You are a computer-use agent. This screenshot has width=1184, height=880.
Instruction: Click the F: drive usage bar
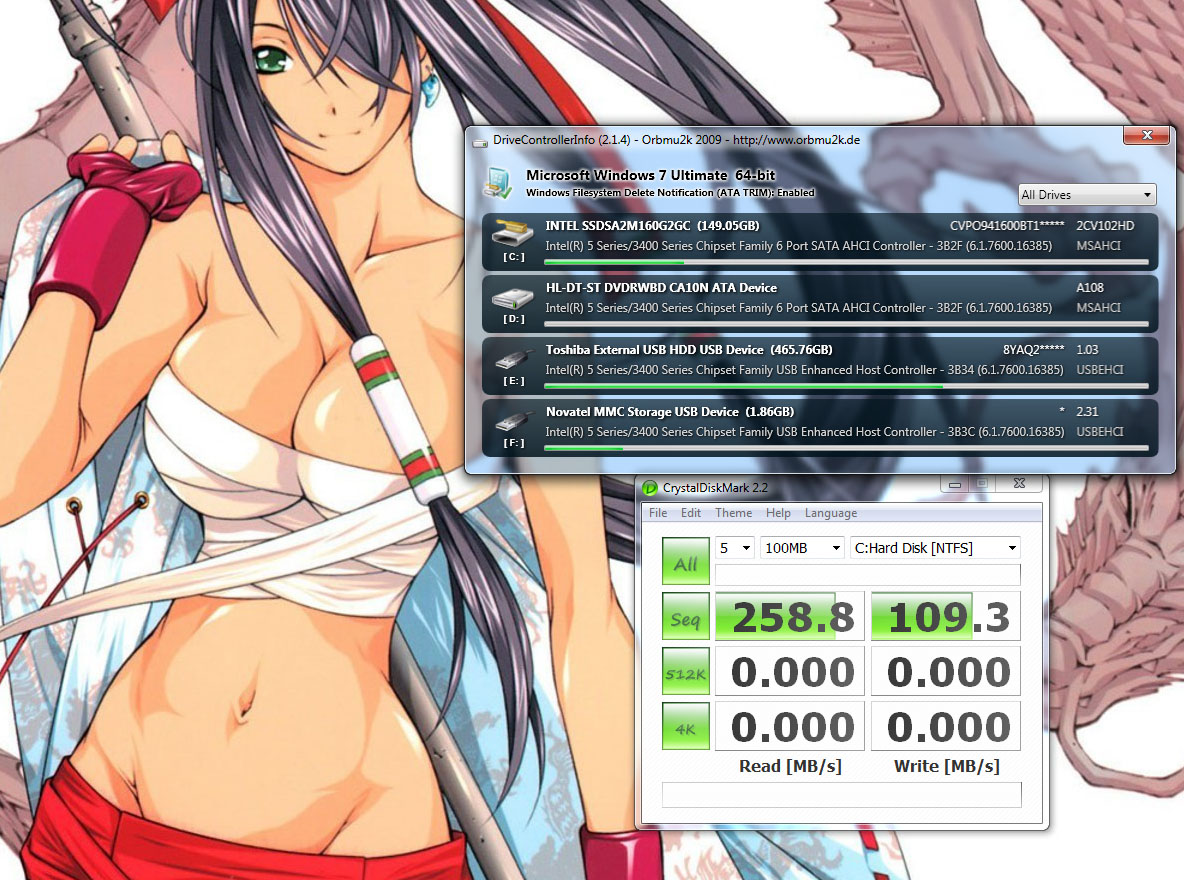click(x=846, y=448)
